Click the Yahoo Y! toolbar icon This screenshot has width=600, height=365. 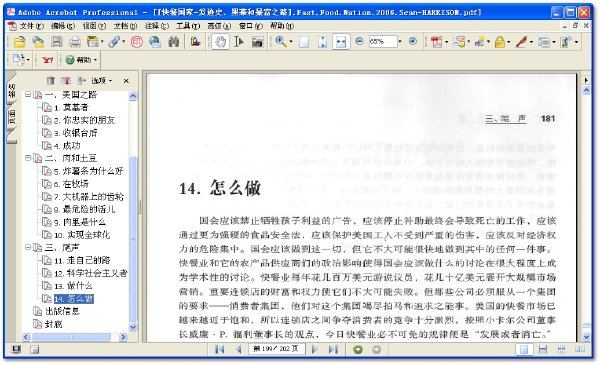(x=47, y=60)
